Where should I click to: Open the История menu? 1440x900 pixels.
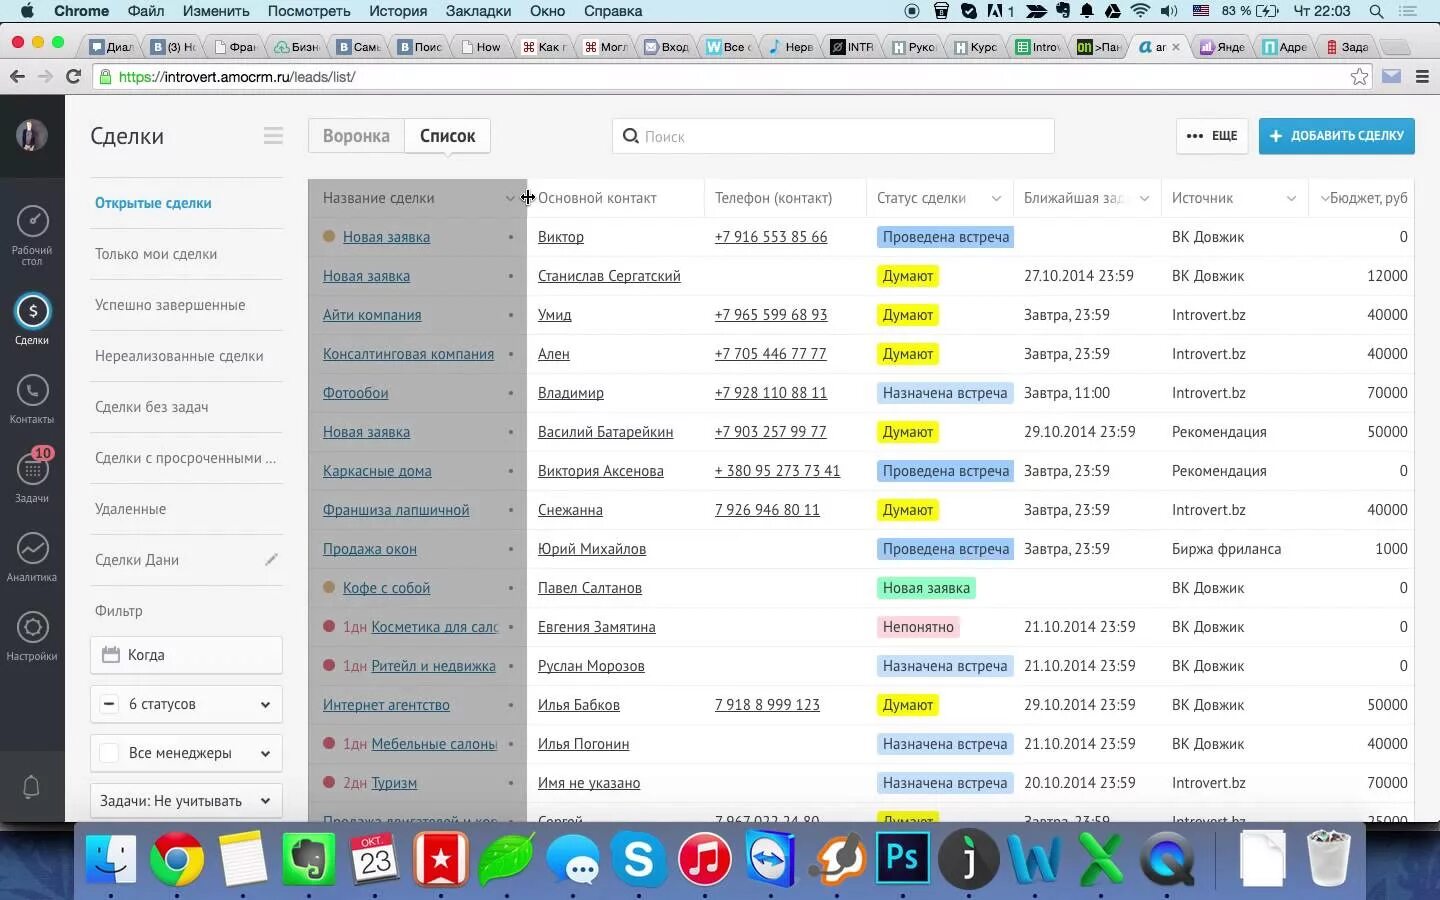[398, 11]
